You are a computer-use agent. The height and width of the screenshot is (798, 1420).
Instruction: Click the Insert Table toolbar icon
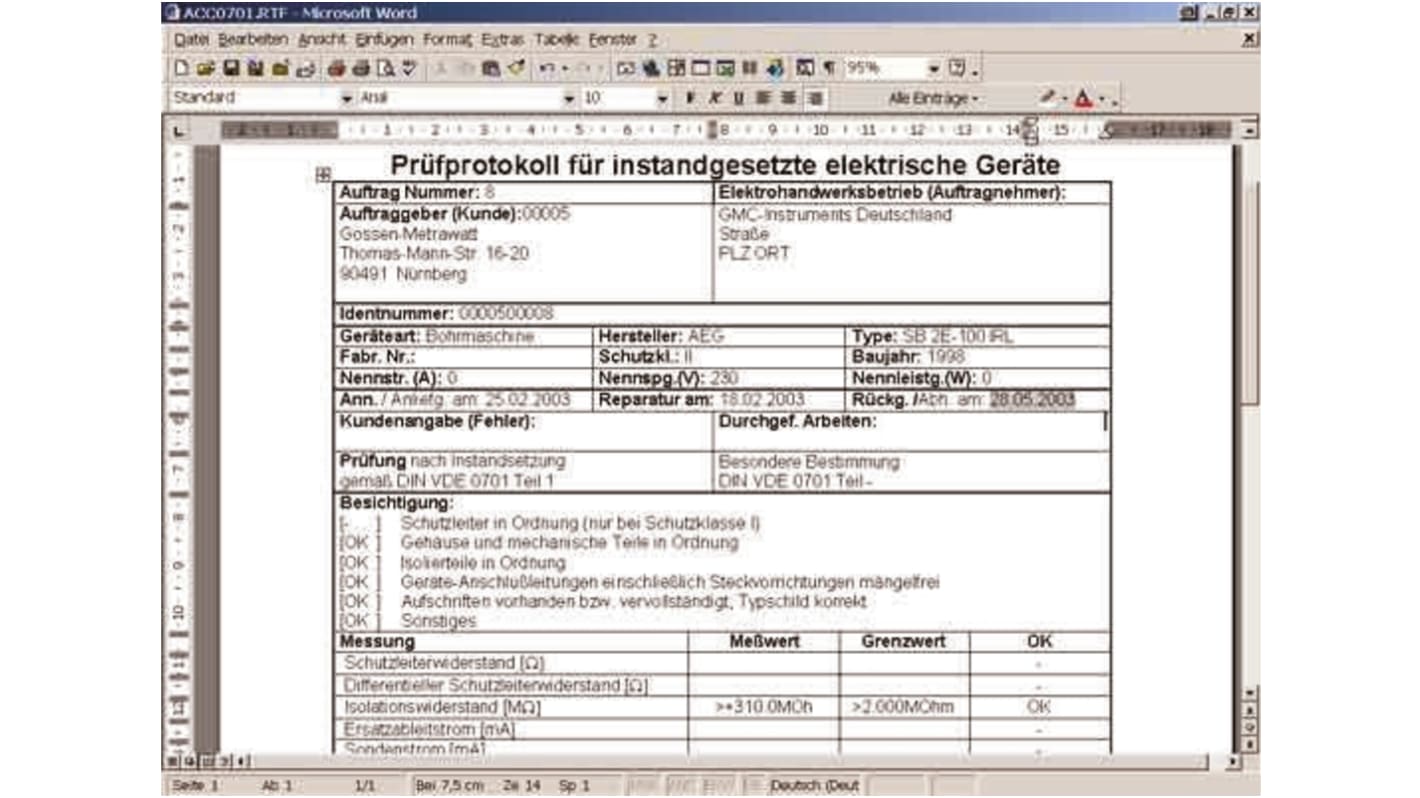coord(699,68)
